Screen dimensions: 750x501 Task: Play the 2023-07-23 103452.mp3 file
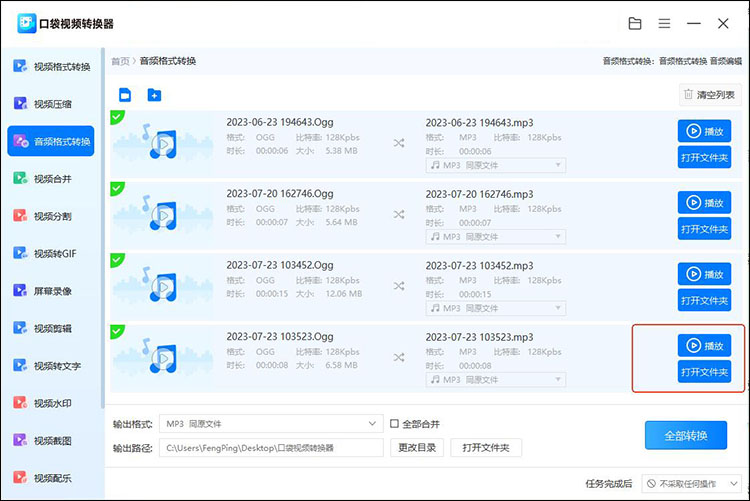tap(704, 274)
